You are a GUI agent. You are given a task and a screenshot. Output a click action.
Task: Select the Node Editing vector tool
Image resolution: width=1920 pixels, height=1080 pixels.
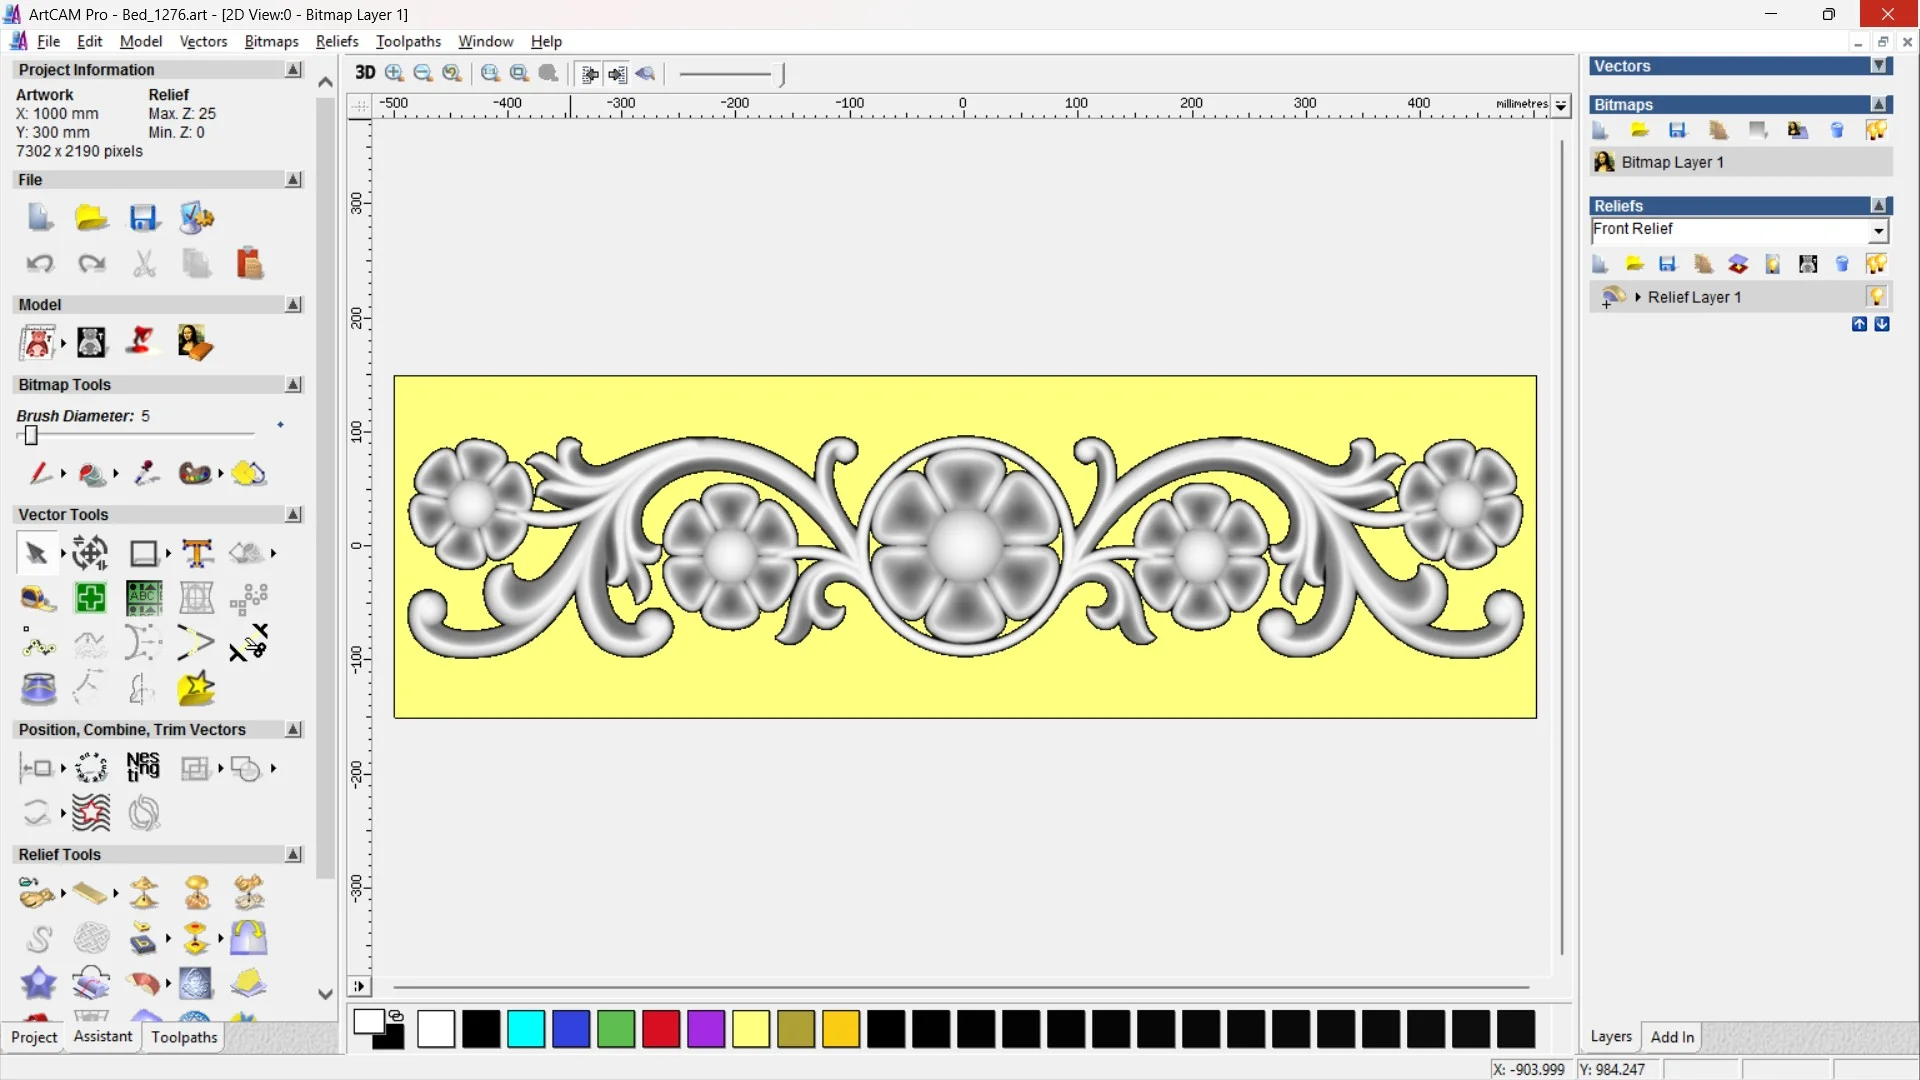[38, 645]
